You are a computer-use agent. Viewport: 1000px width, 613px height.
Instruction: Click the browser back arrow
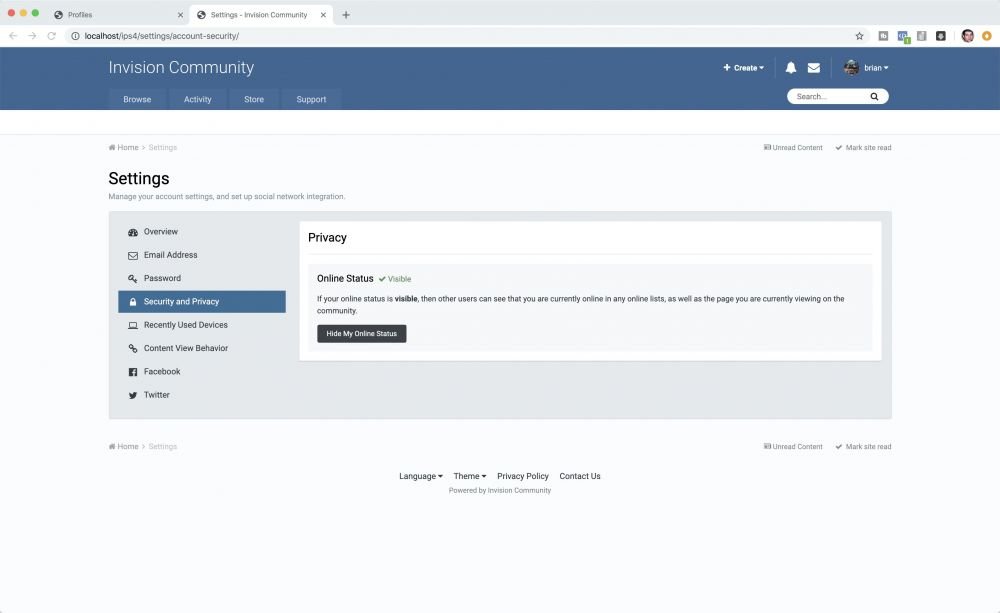(x=13, y=36)
